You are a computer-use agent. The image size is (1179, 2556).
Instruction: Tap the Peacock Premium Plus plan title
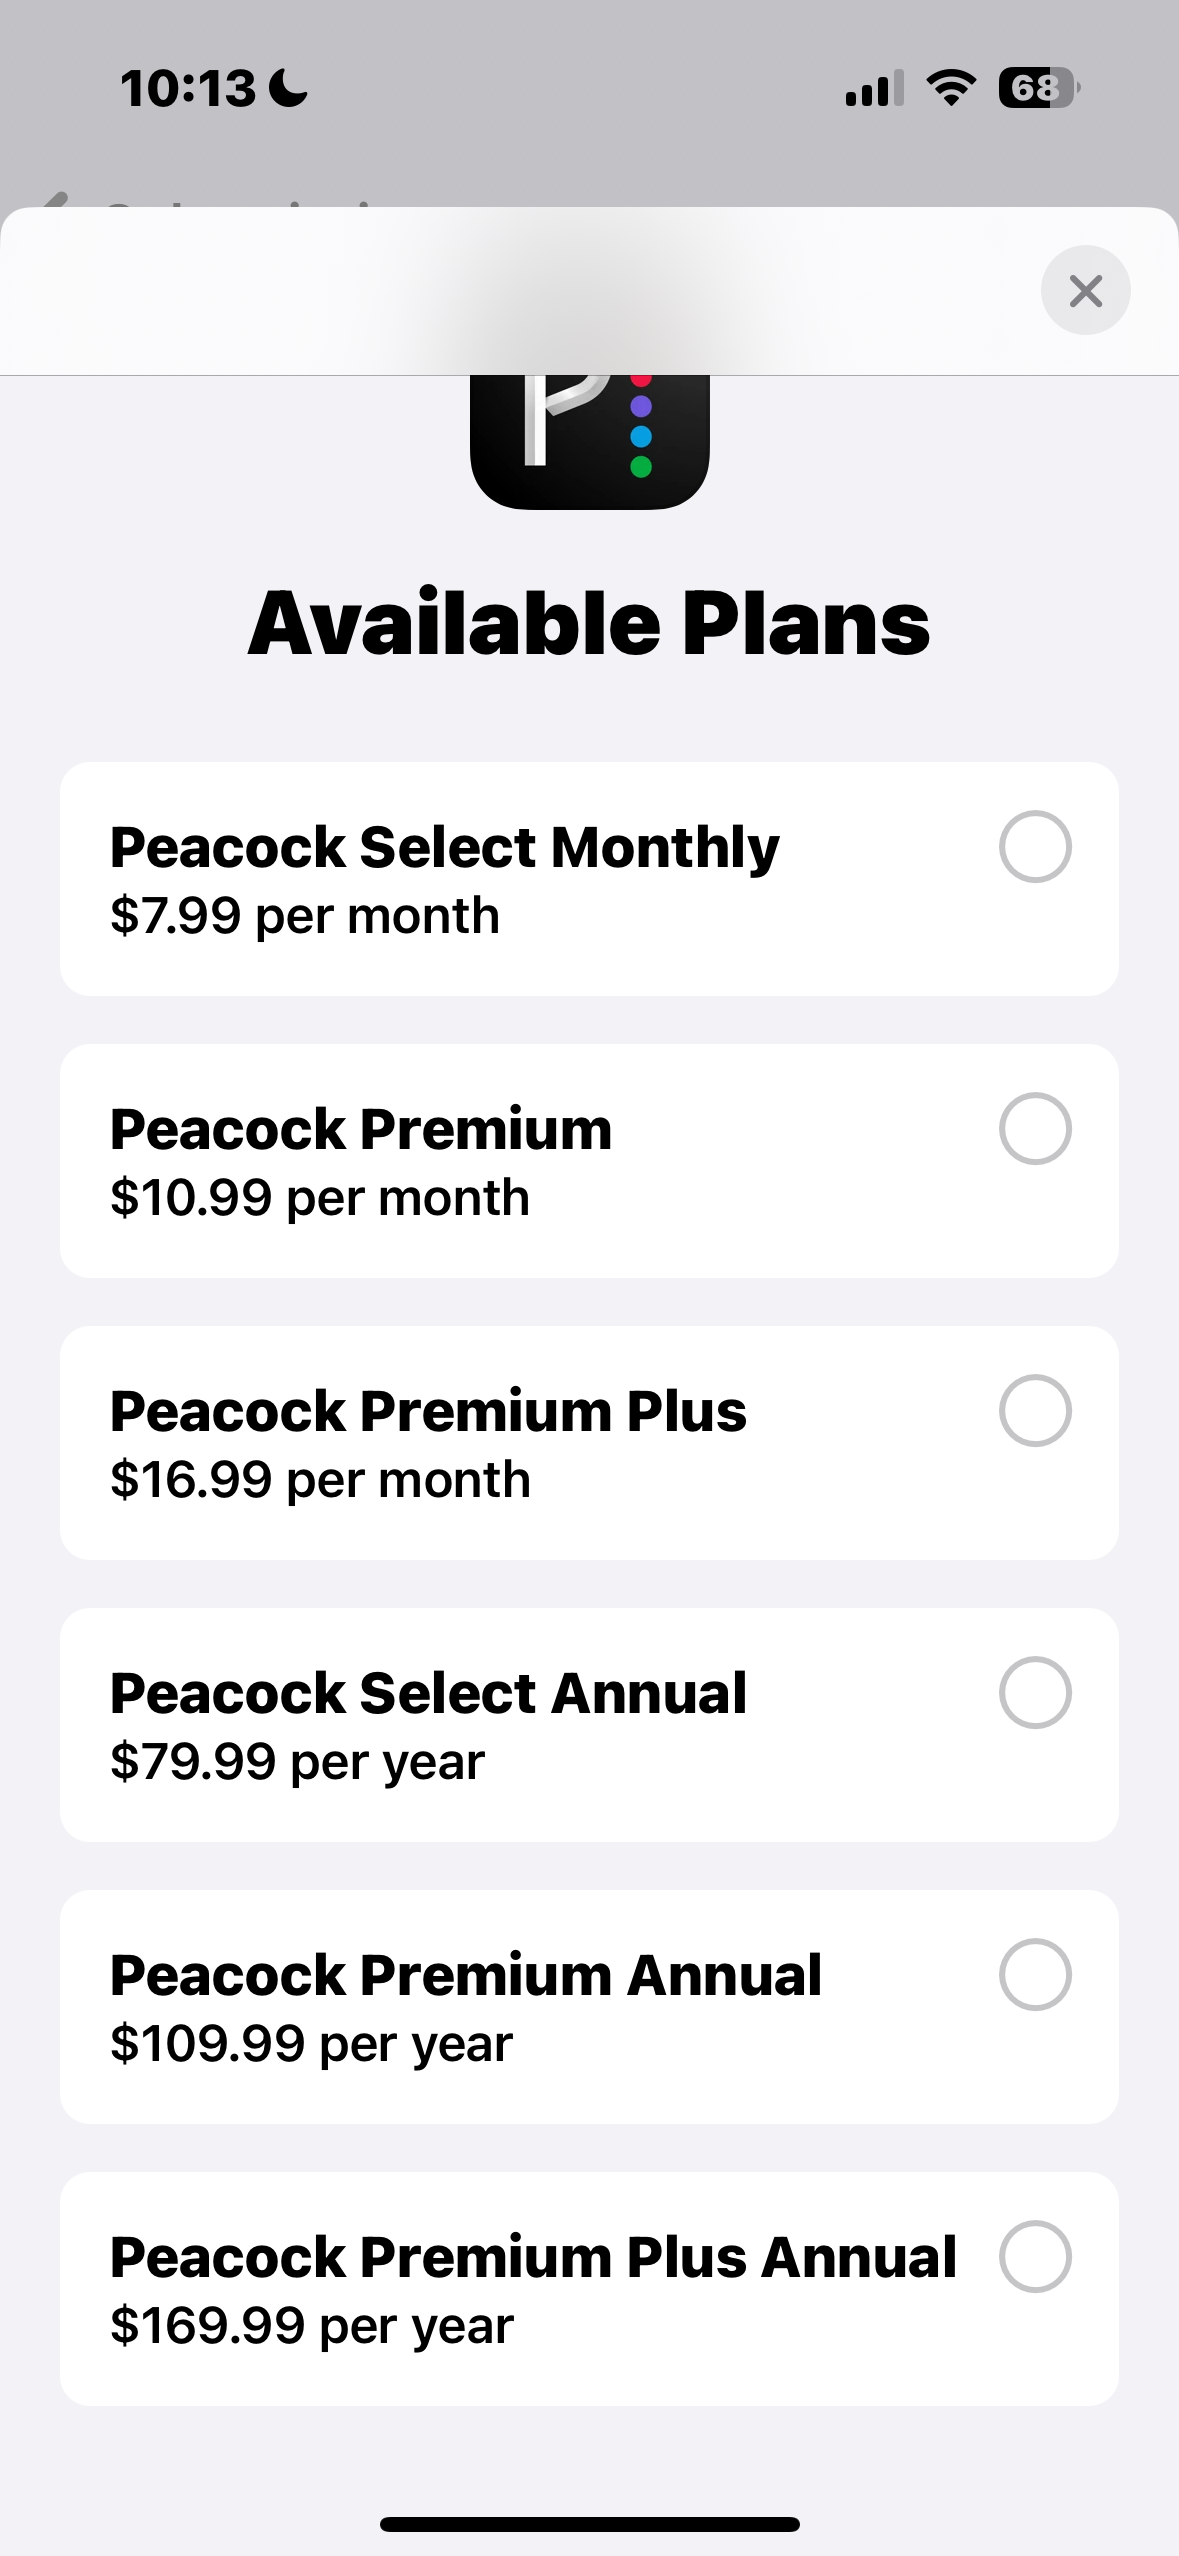tap(428, 1412)
